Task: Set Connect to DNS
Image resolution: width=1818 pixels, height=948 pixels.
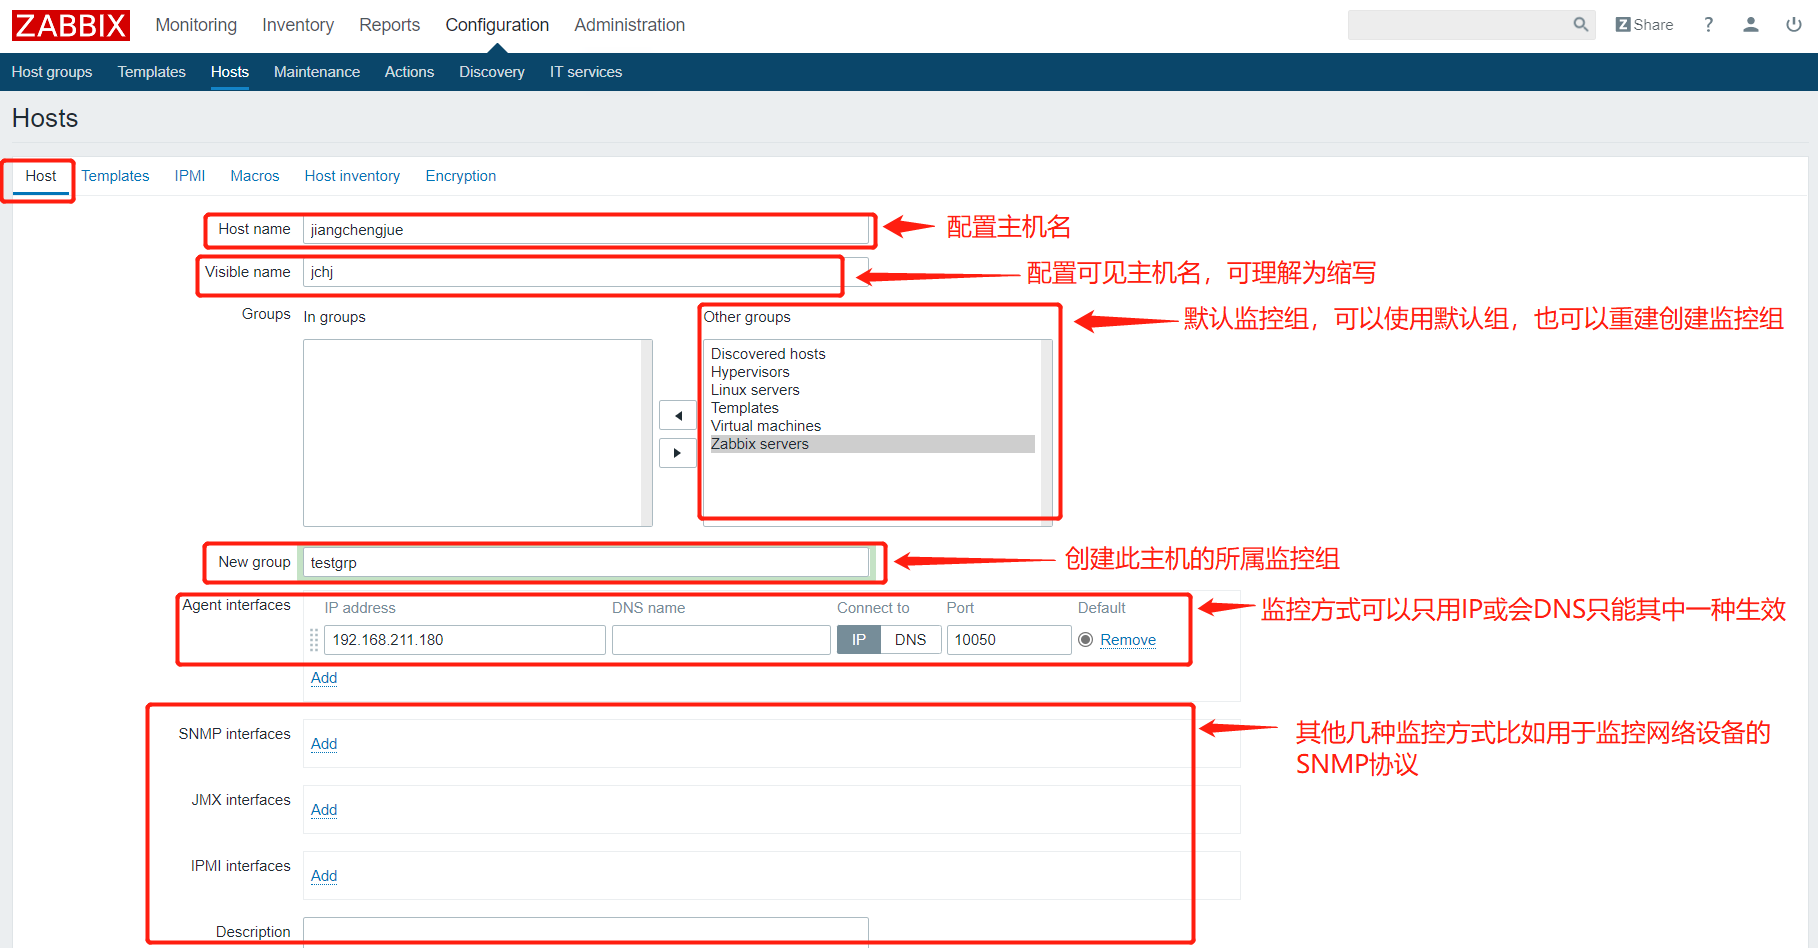Action: point(911,640)
